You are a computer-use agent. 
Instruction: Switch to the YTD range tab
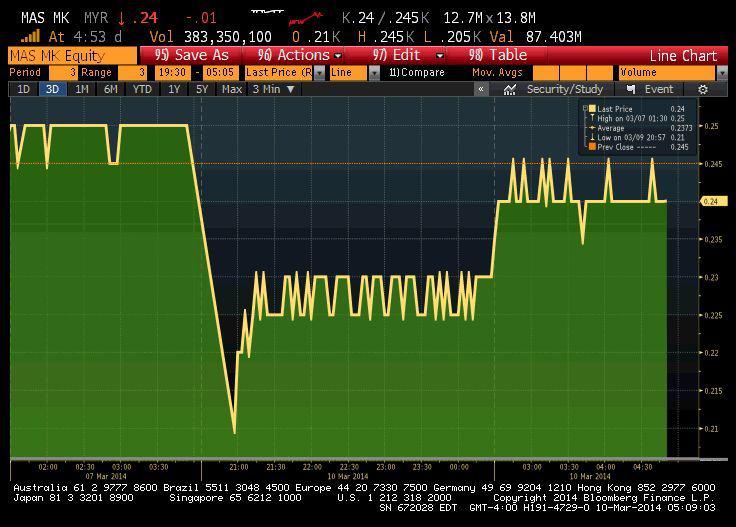tap(142, 89)
